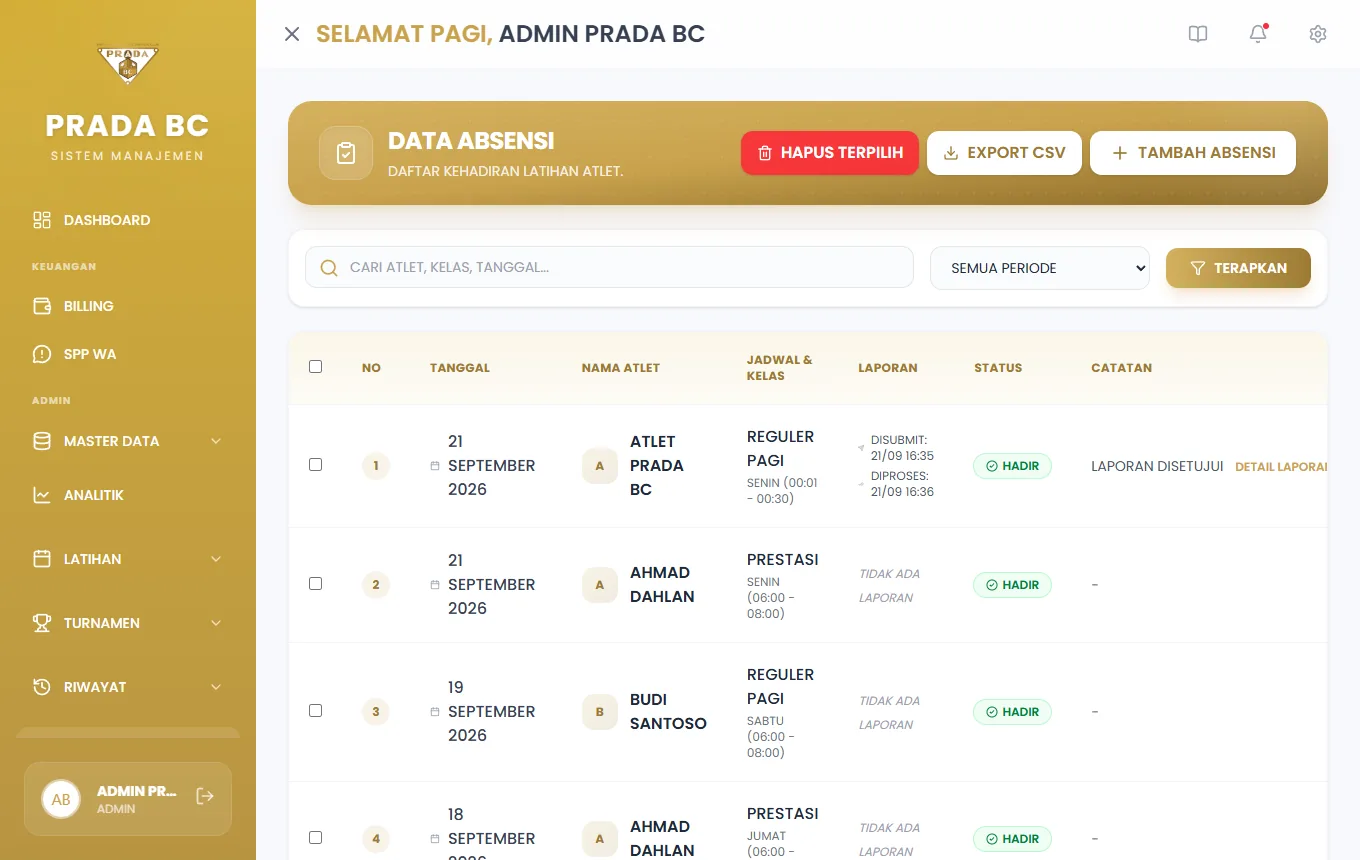
Task: Click row number badge 2
Action: click(376, 585)
